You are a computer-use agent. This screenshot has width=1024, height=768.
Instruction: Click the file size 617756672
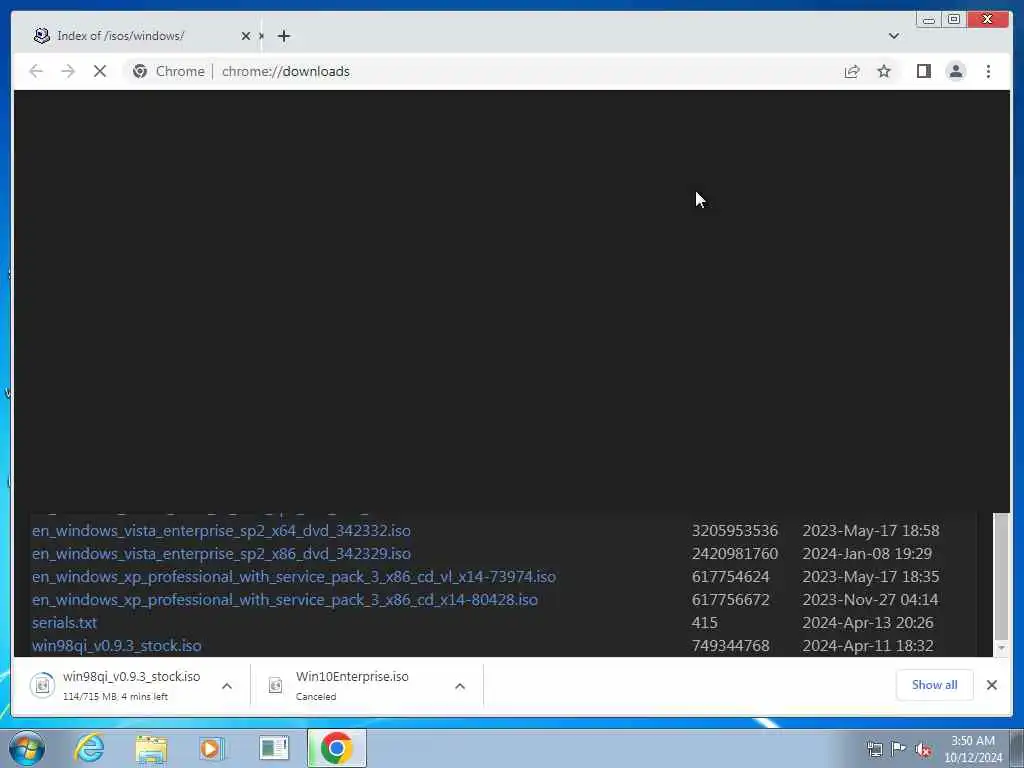(x=730, y=600)
